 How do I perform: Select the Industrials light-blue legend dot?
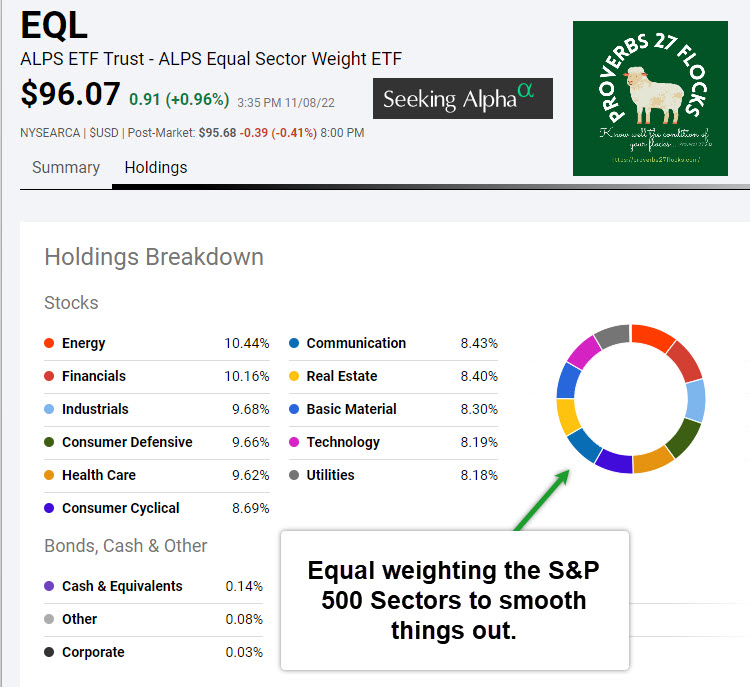[49, 409]
